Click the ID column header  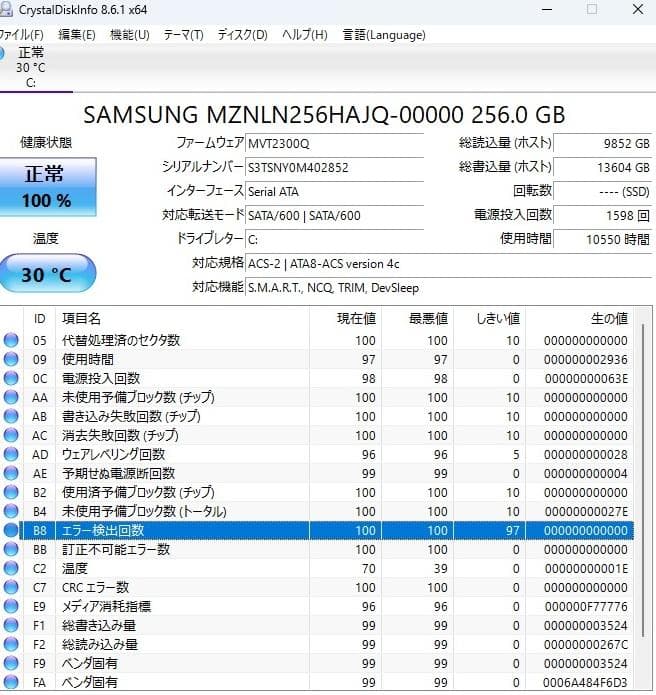pos(39,318)
